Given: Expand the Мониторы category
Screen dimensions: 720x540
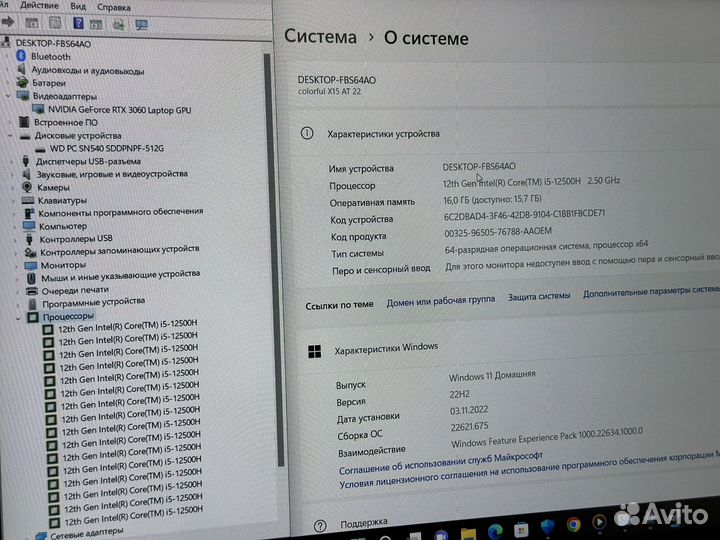Looking at the screenshot, I should (17, 265).
